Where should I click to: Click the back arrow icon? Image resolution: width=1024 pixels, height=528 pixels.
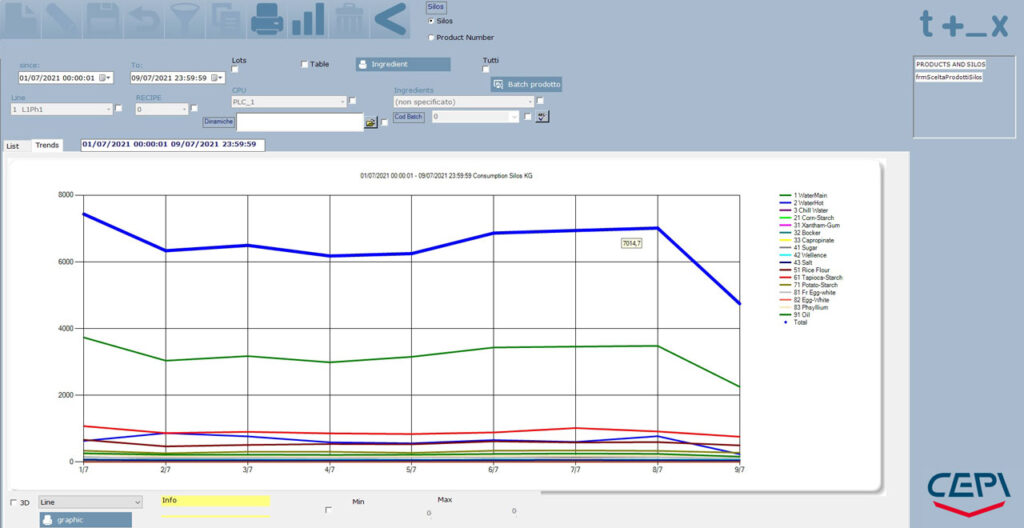tap(390, 20)
